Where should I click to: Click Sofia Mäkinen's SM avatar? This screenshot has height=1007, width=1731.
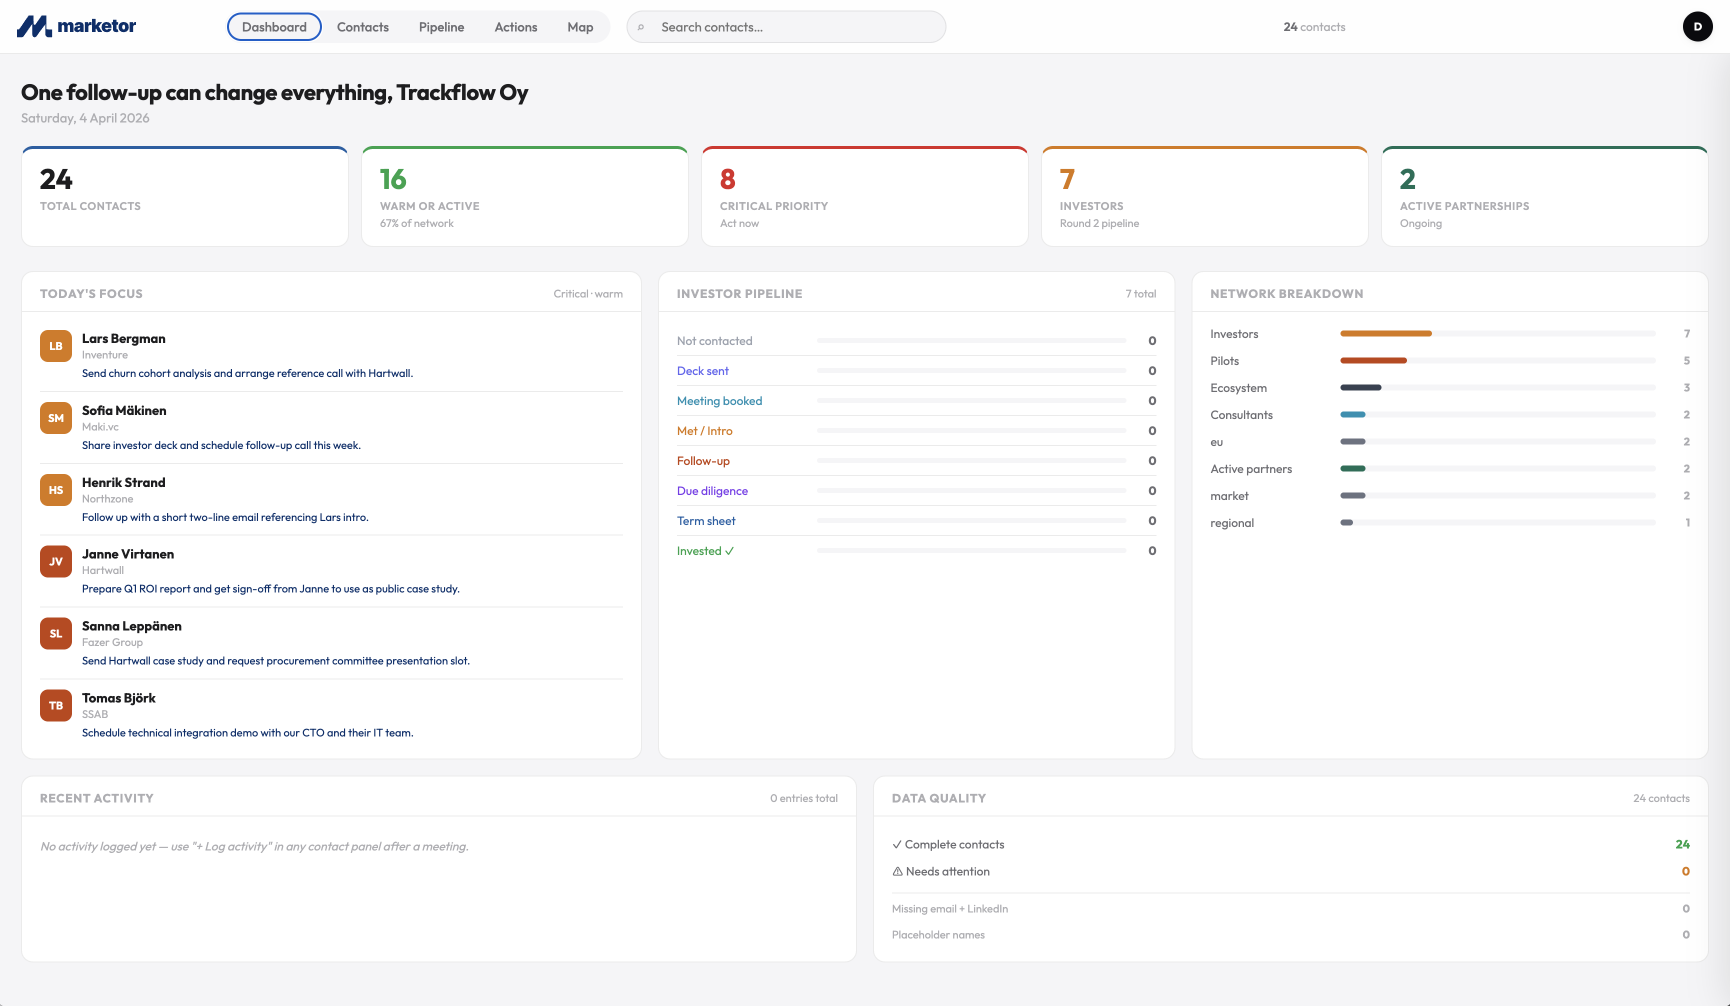56,418
